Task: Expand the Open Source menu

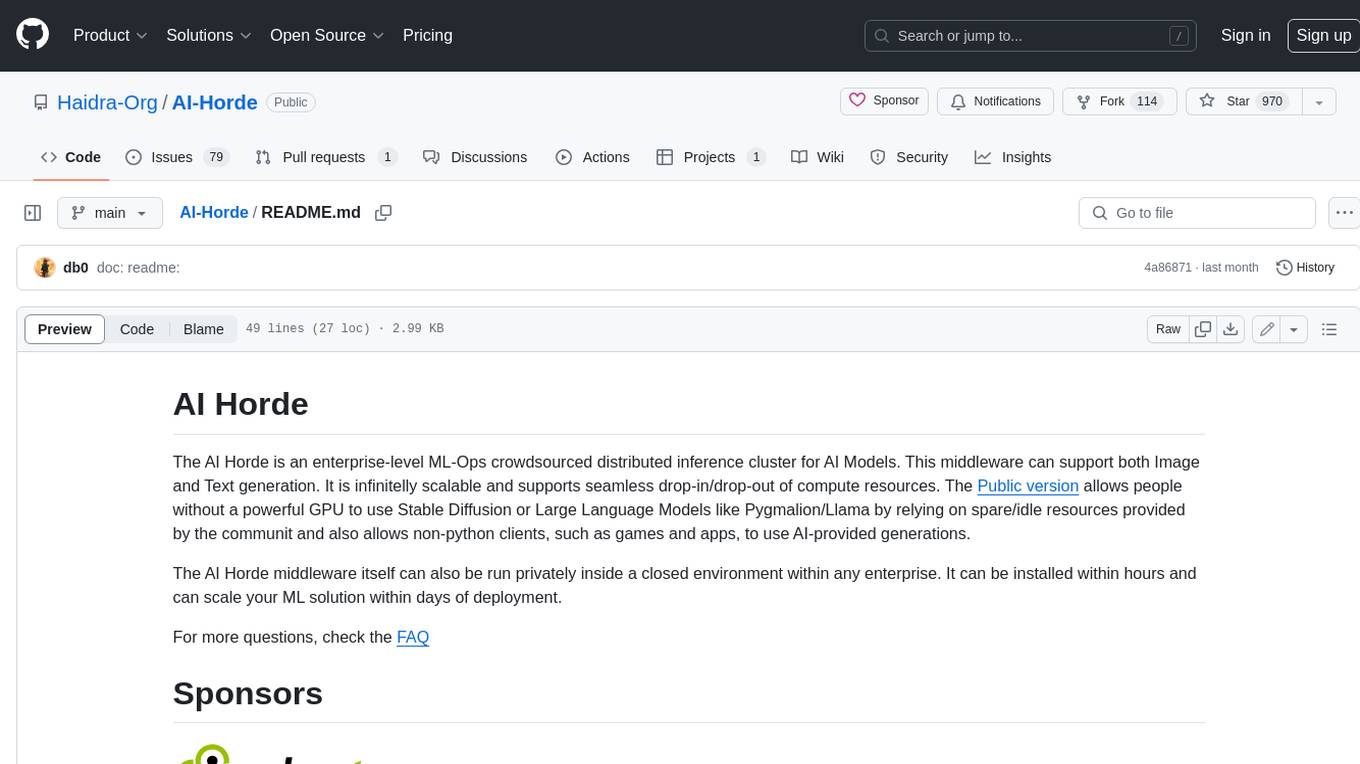Action: tap(327, 35)
